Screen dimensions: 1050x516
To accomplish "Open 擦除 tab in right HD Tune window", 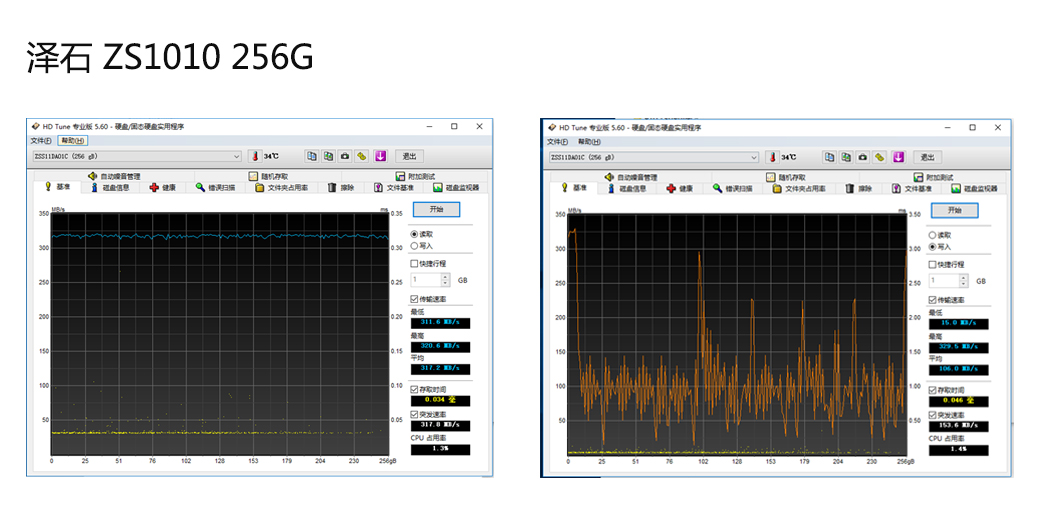I will (x=858, y=189).
